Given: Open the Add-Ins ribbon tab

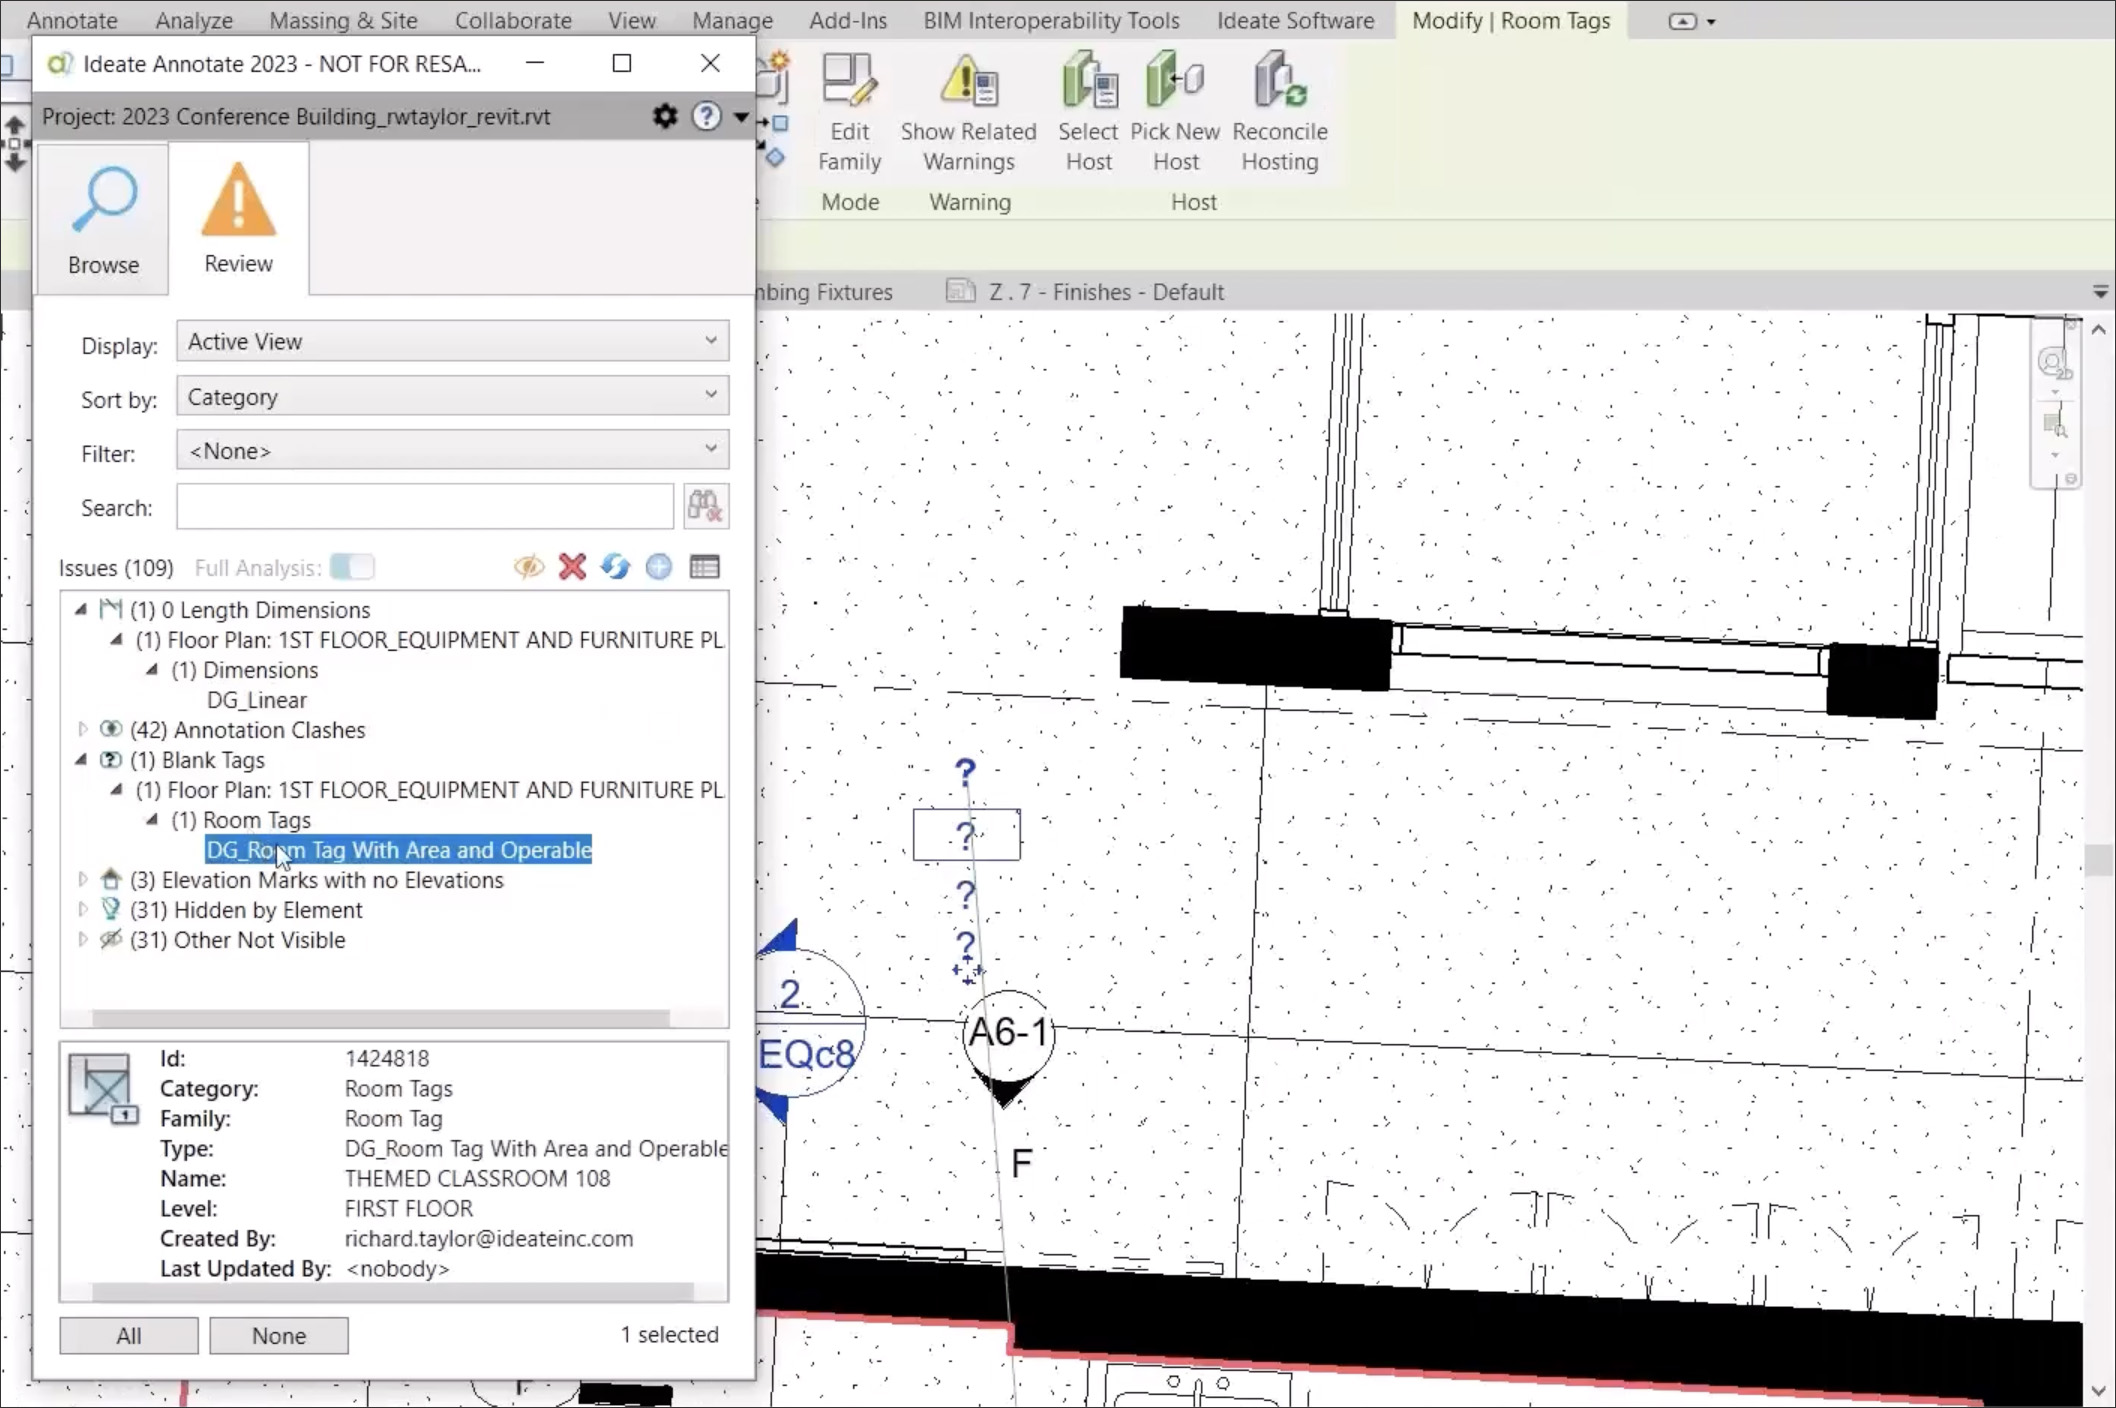Looking at the screenshot, I should [848, 20].
